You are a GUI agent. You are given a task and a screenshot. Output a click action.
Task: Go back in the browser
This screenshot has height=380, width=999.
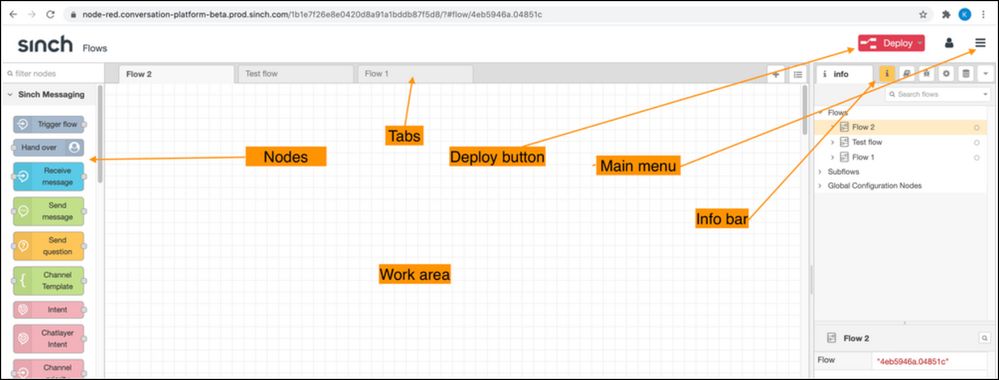point(13,13)
